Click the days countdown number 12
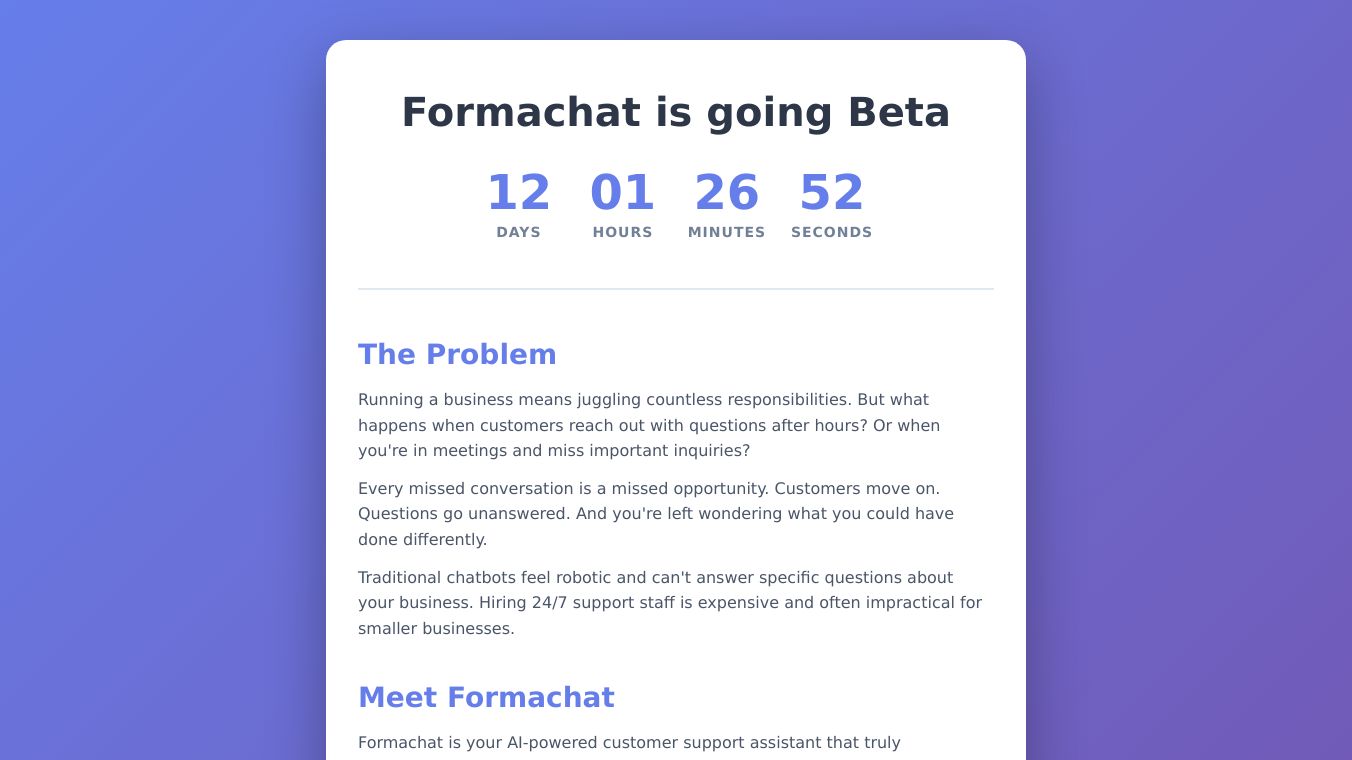Viewport: 1352px width, 760px height. pyautogui.click(x=518, y=193)
